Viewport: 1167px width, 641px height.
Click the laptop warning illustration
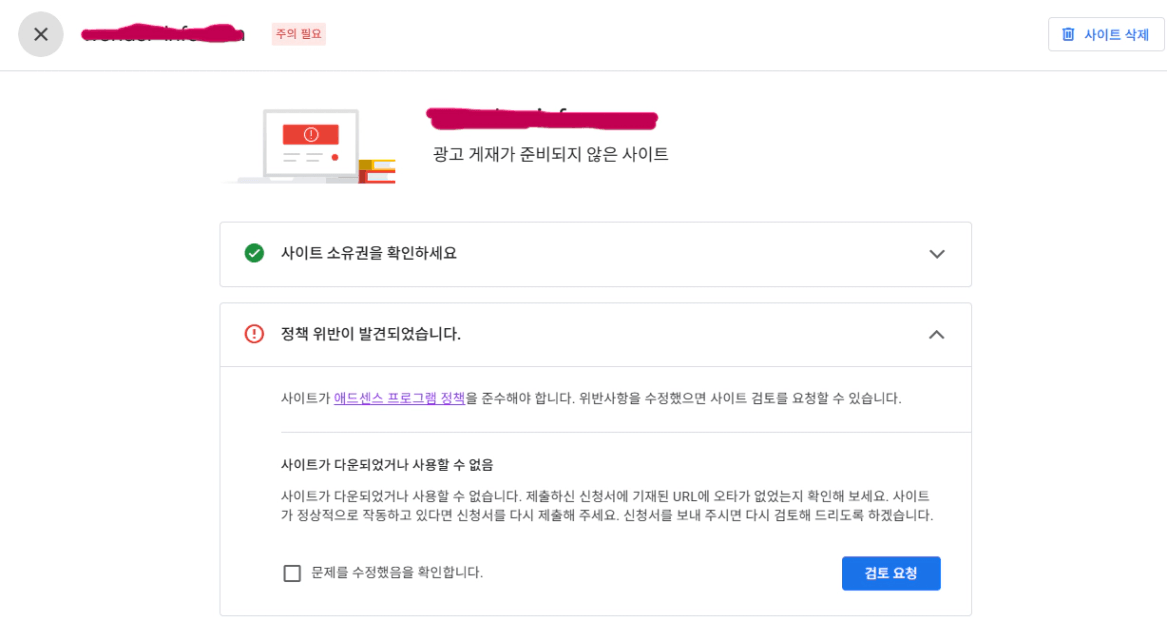tap(310, 146)
